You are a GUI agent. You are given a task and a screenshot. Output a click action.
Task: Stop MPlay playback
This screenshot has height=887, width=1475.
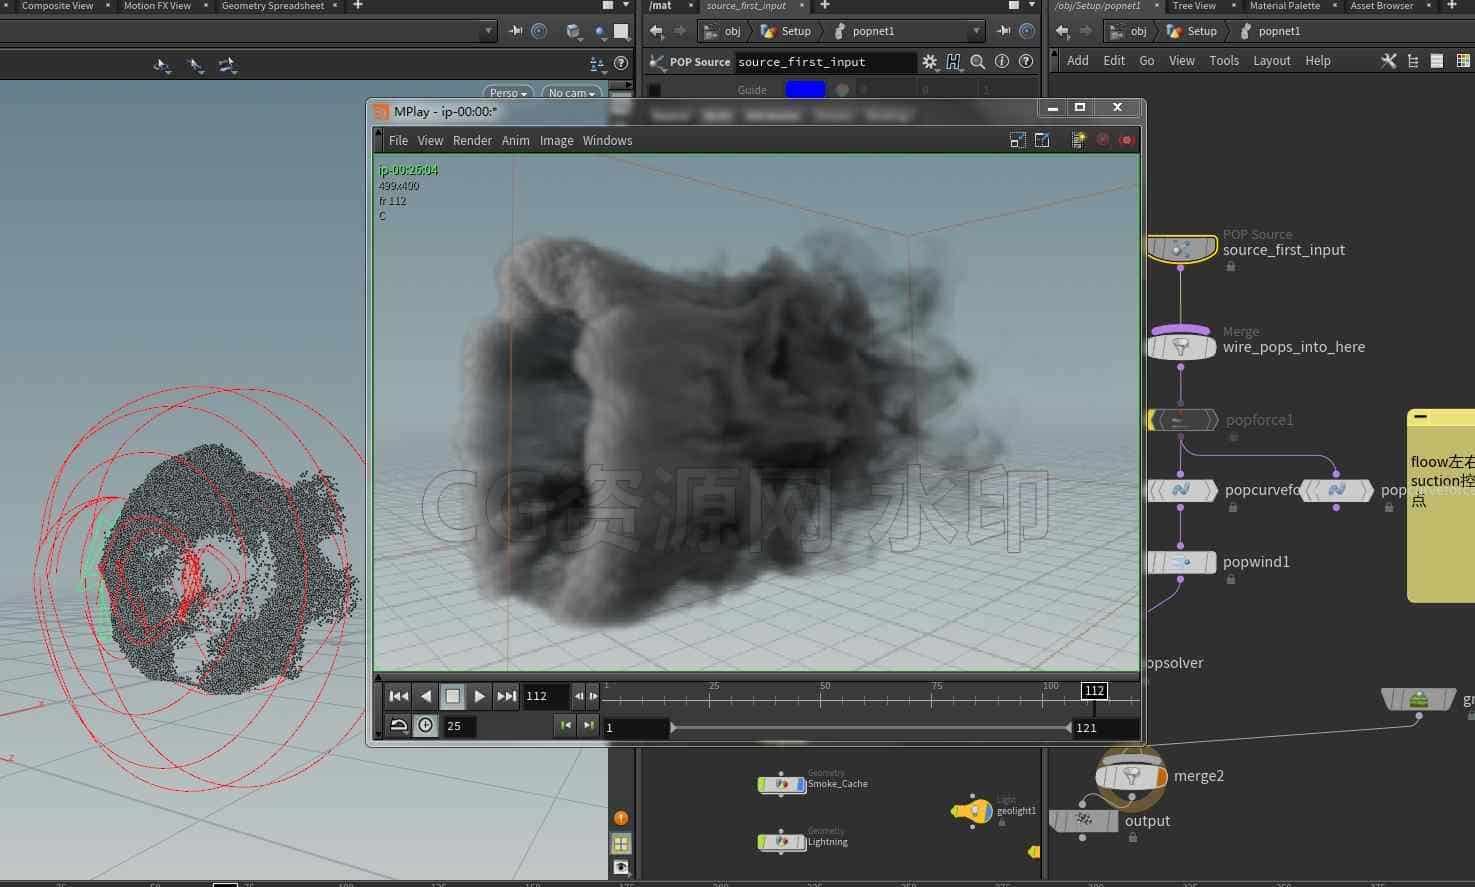point(453,696)
